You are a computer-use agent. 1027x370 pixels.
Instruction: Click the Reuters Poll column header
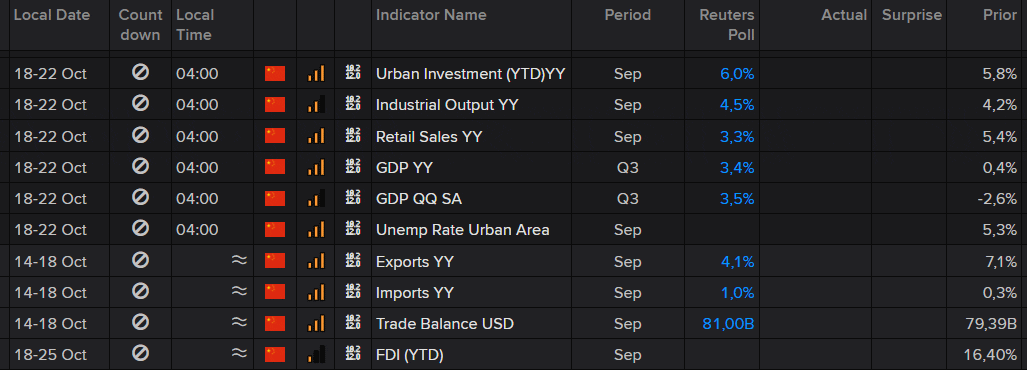point(726,25)
